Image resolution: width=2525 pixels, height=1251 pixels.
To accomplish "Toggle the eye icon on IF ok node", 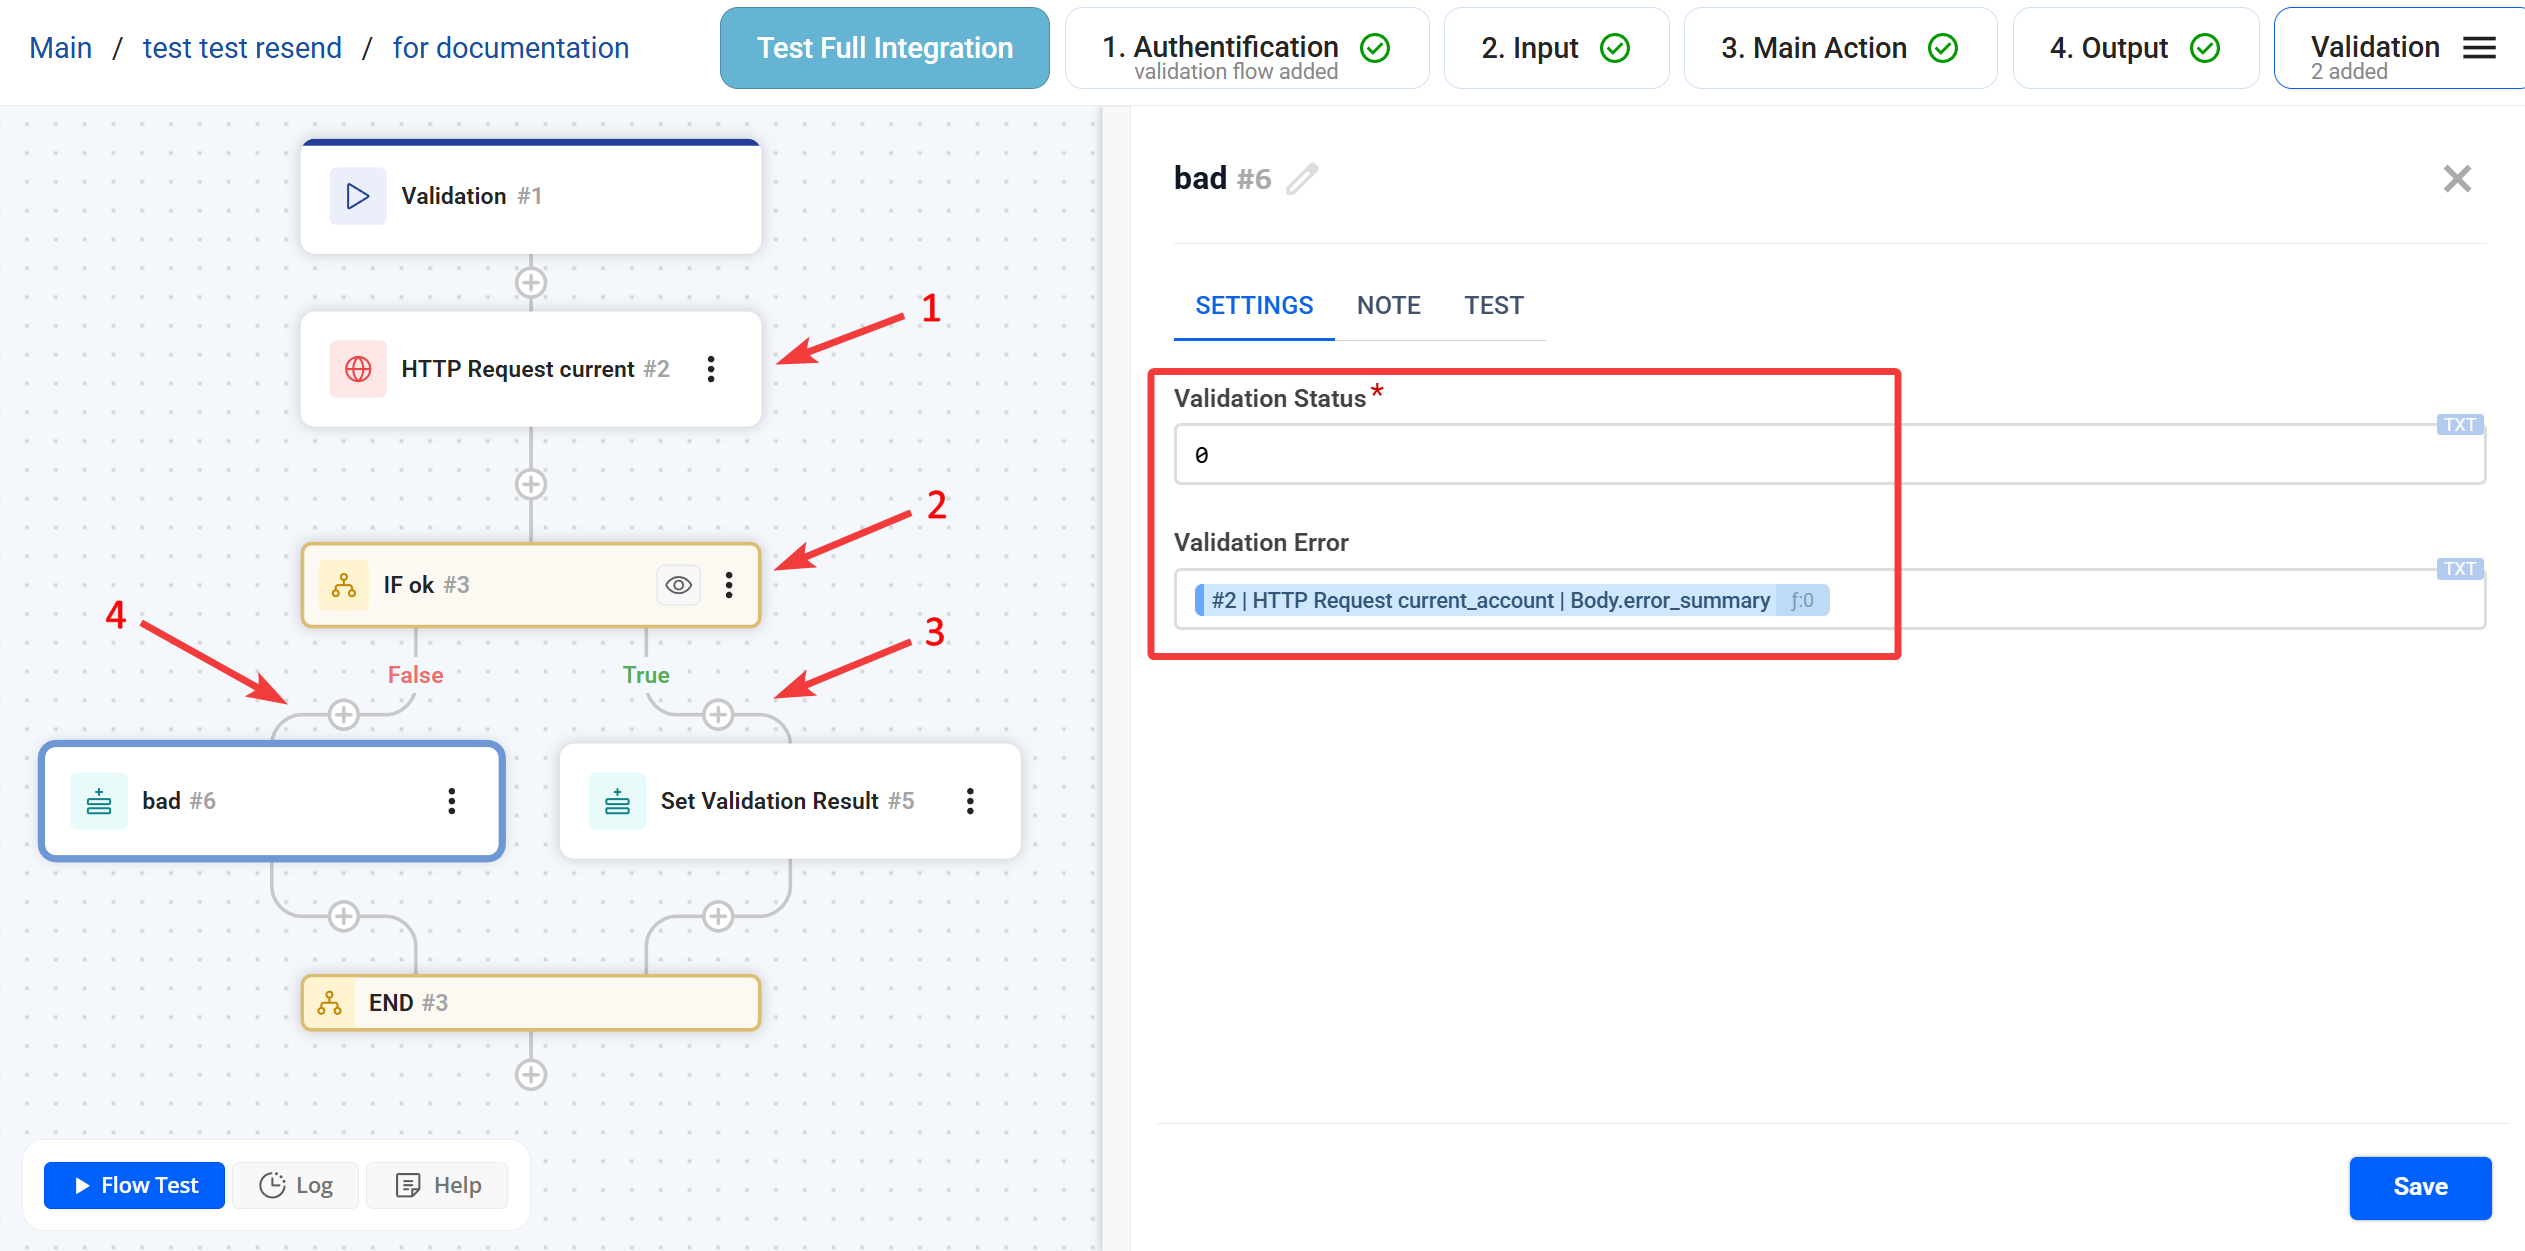I will [679, 585].
